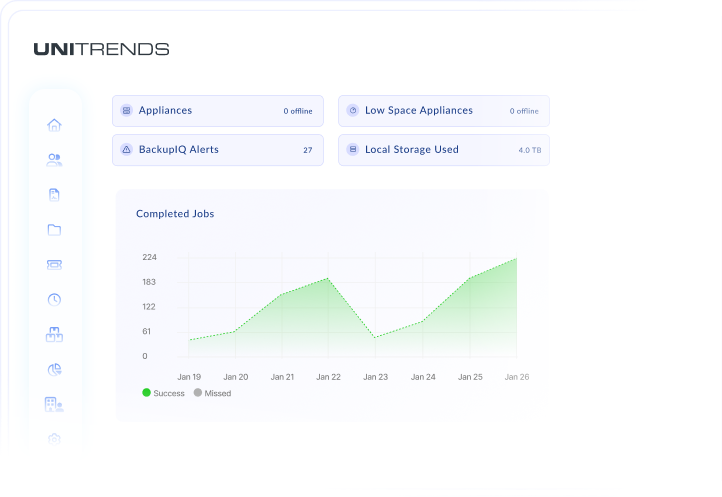Open the Local Storage Used card
This screenshot has width=722, height=497.
[444, 150]
